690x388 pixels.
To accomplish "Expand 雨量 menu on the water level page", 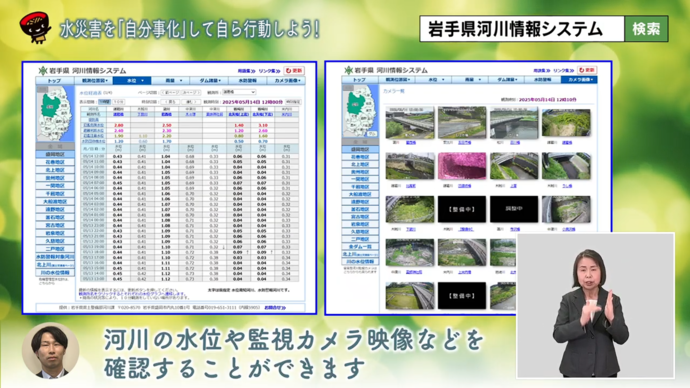I will tap(171, 81).
